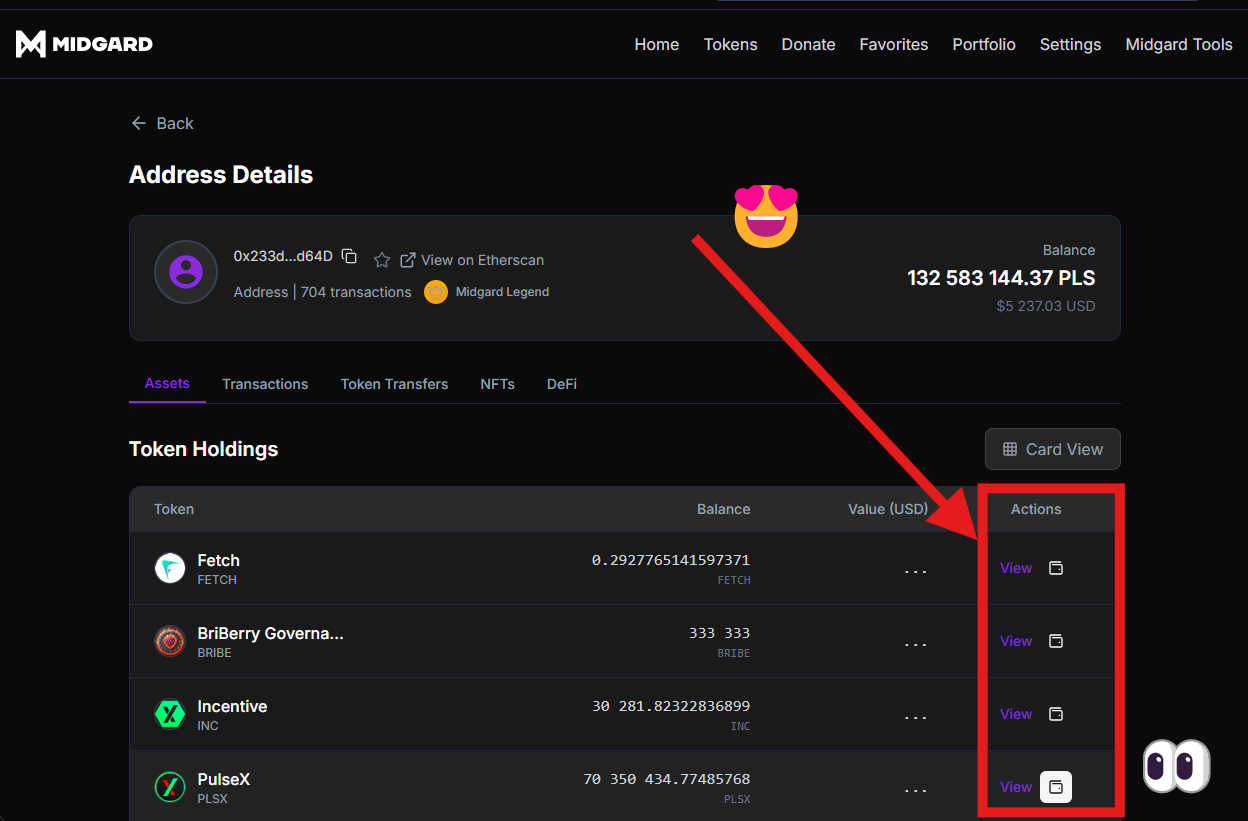Switch to Token Transfers tab

(394, 384)
